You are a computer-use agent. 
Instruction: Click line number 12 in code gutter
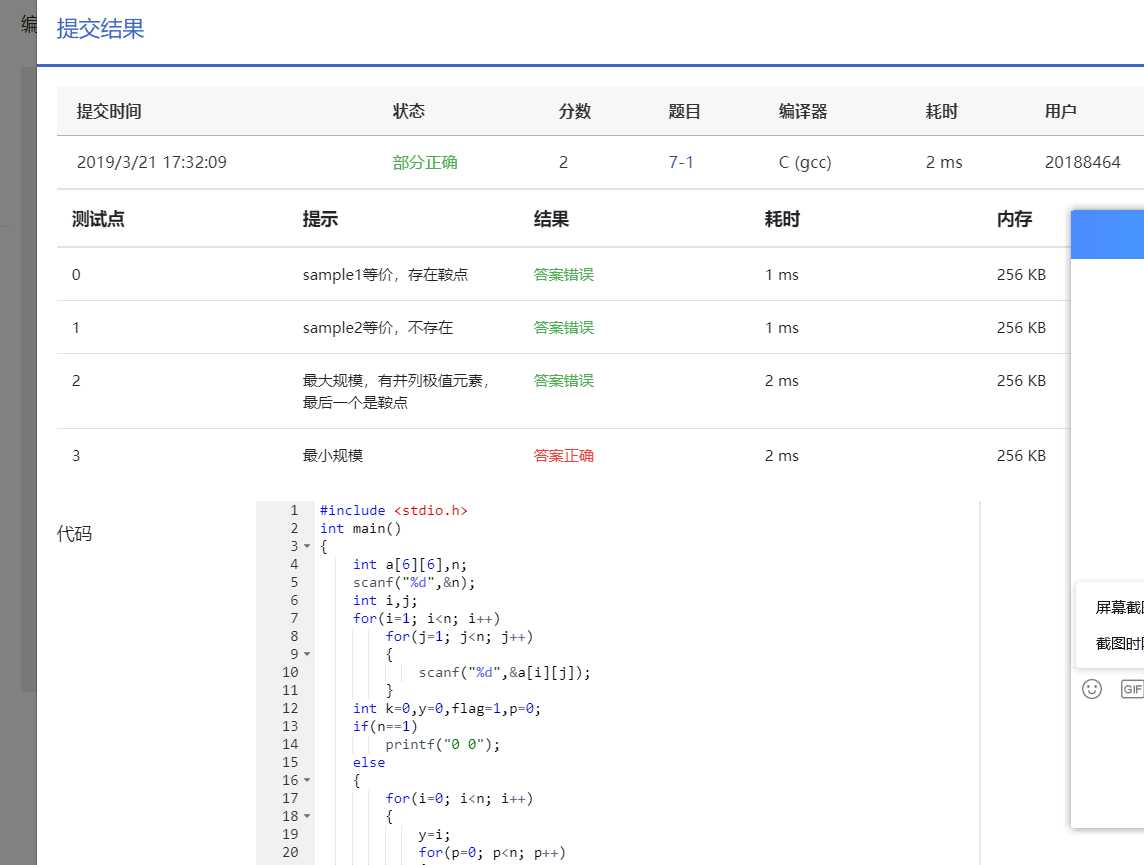[x=290, y=708]
